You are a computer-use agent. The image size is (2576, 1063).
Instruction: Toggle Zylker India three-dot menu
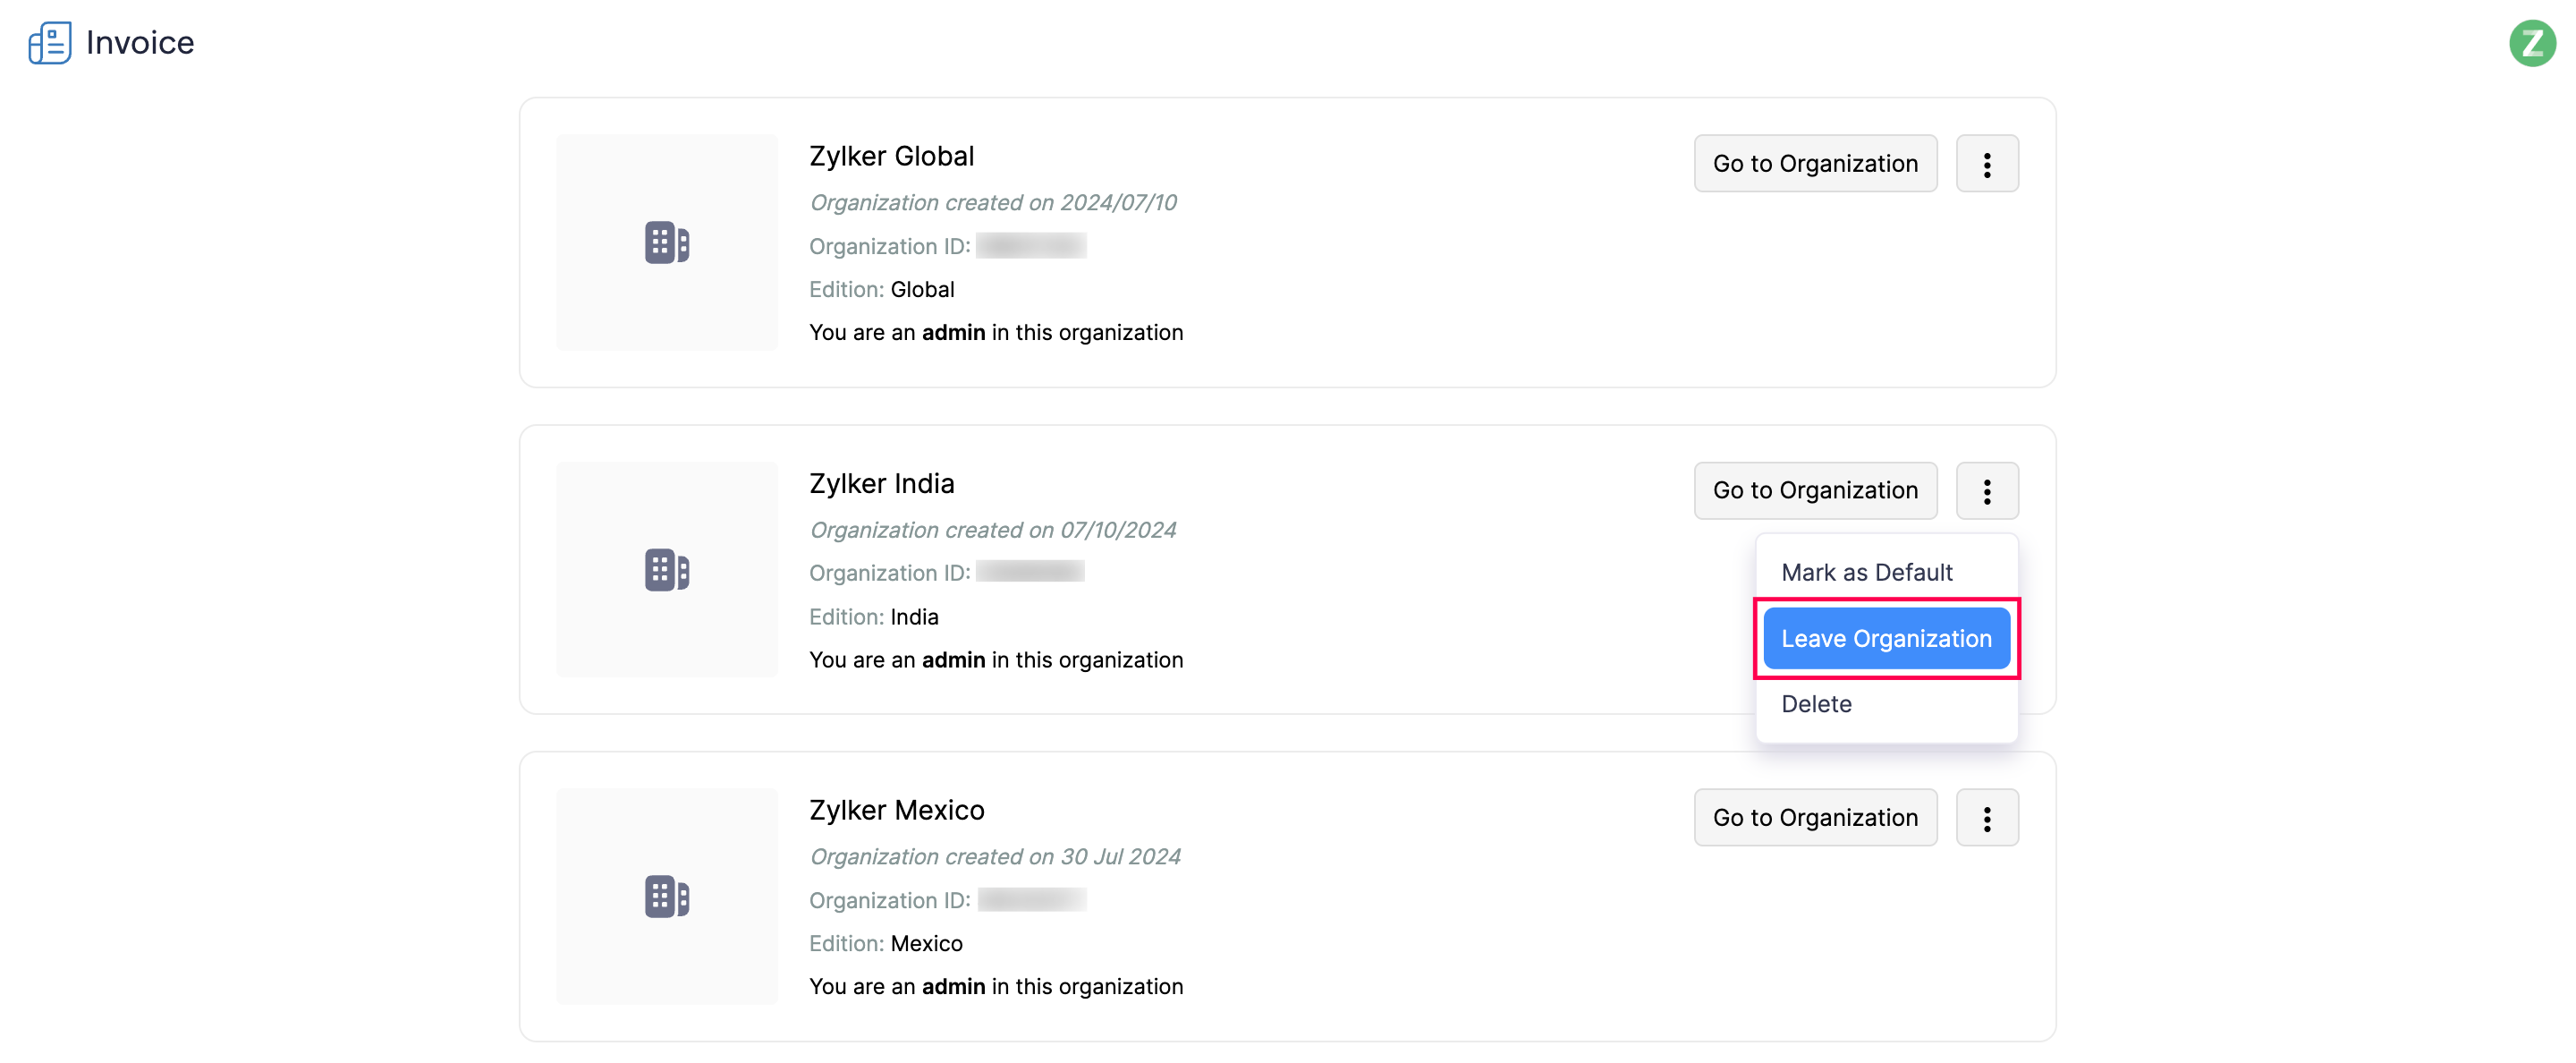(x=1986, y=491)
